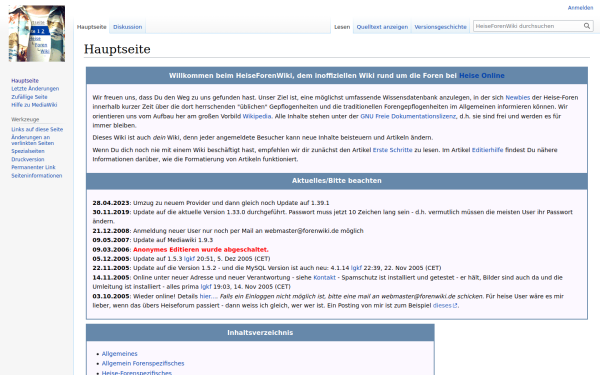Open the Versionsgeschichte tab
This screenshot has height=375, width=600.
coord(440,27)
